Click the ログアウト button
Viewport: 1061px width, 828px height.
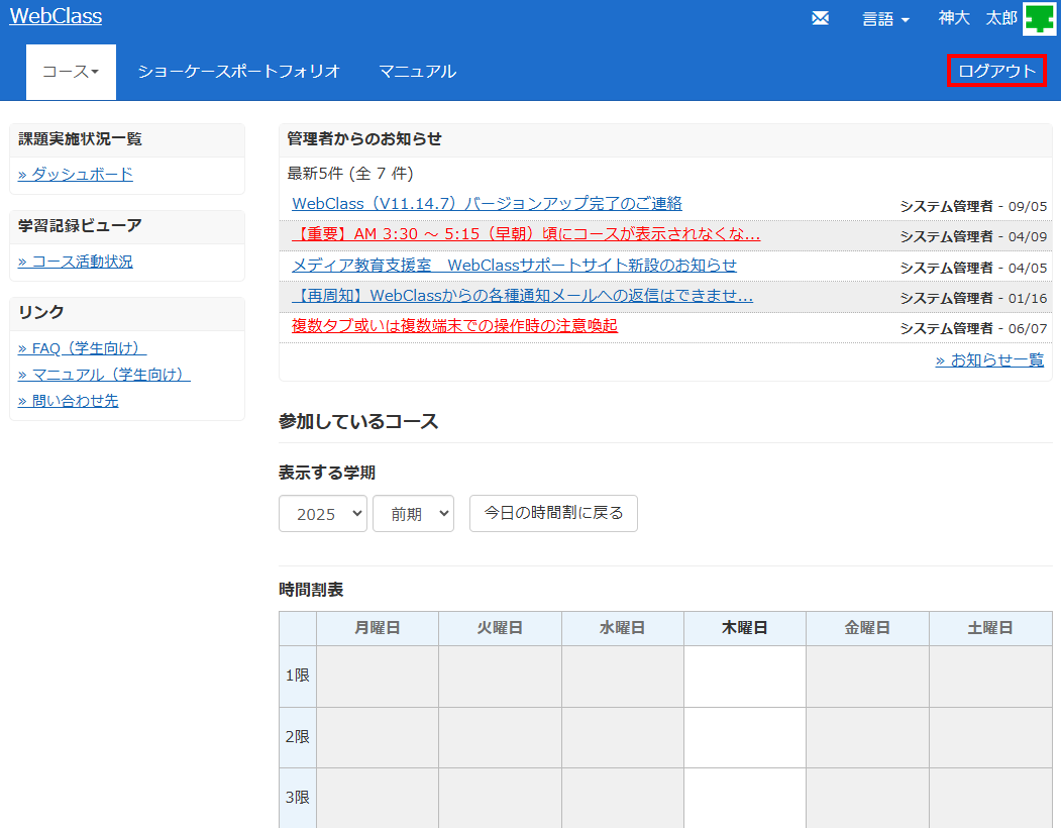pos(996,71)
